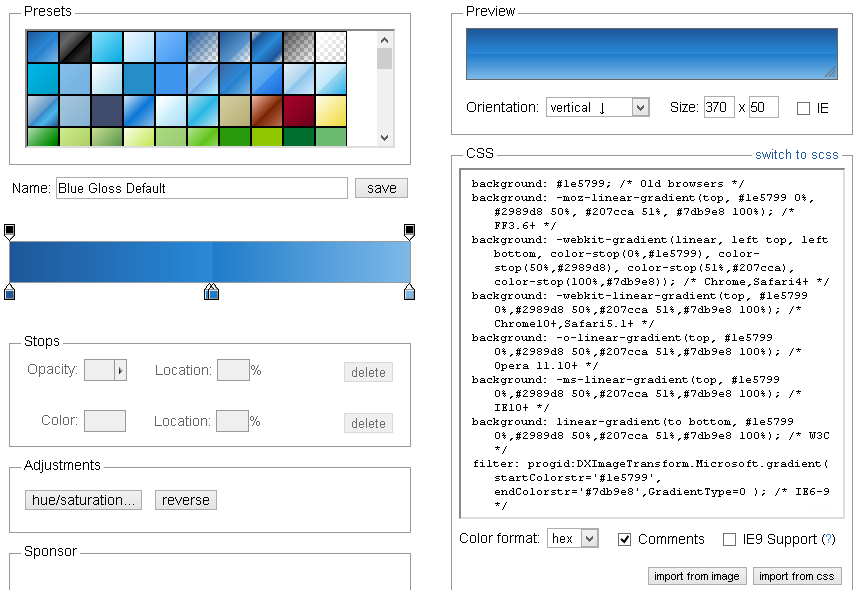
Task: Click presets scrollbar down arrow
Action: click(x=385, y=137)
